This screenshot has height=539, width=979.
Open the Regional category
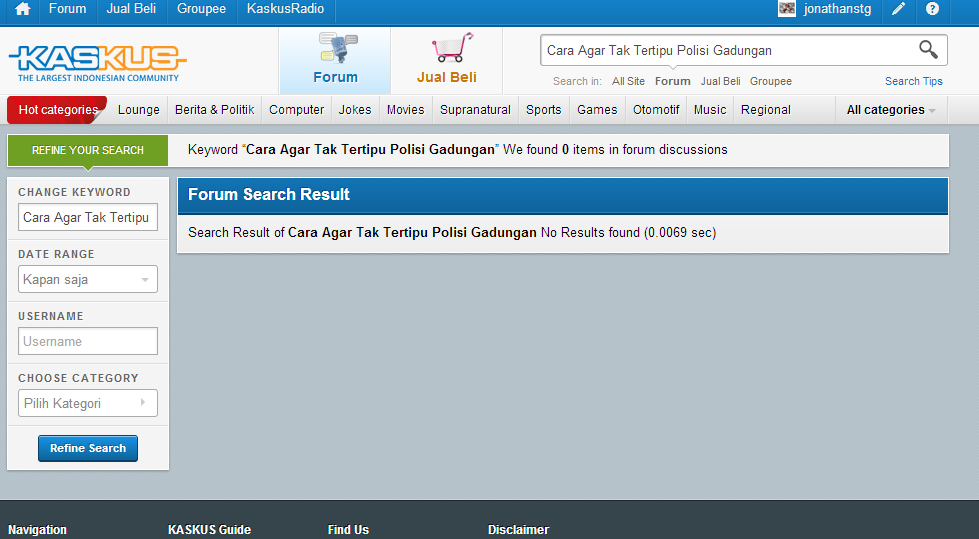[765, 110]
